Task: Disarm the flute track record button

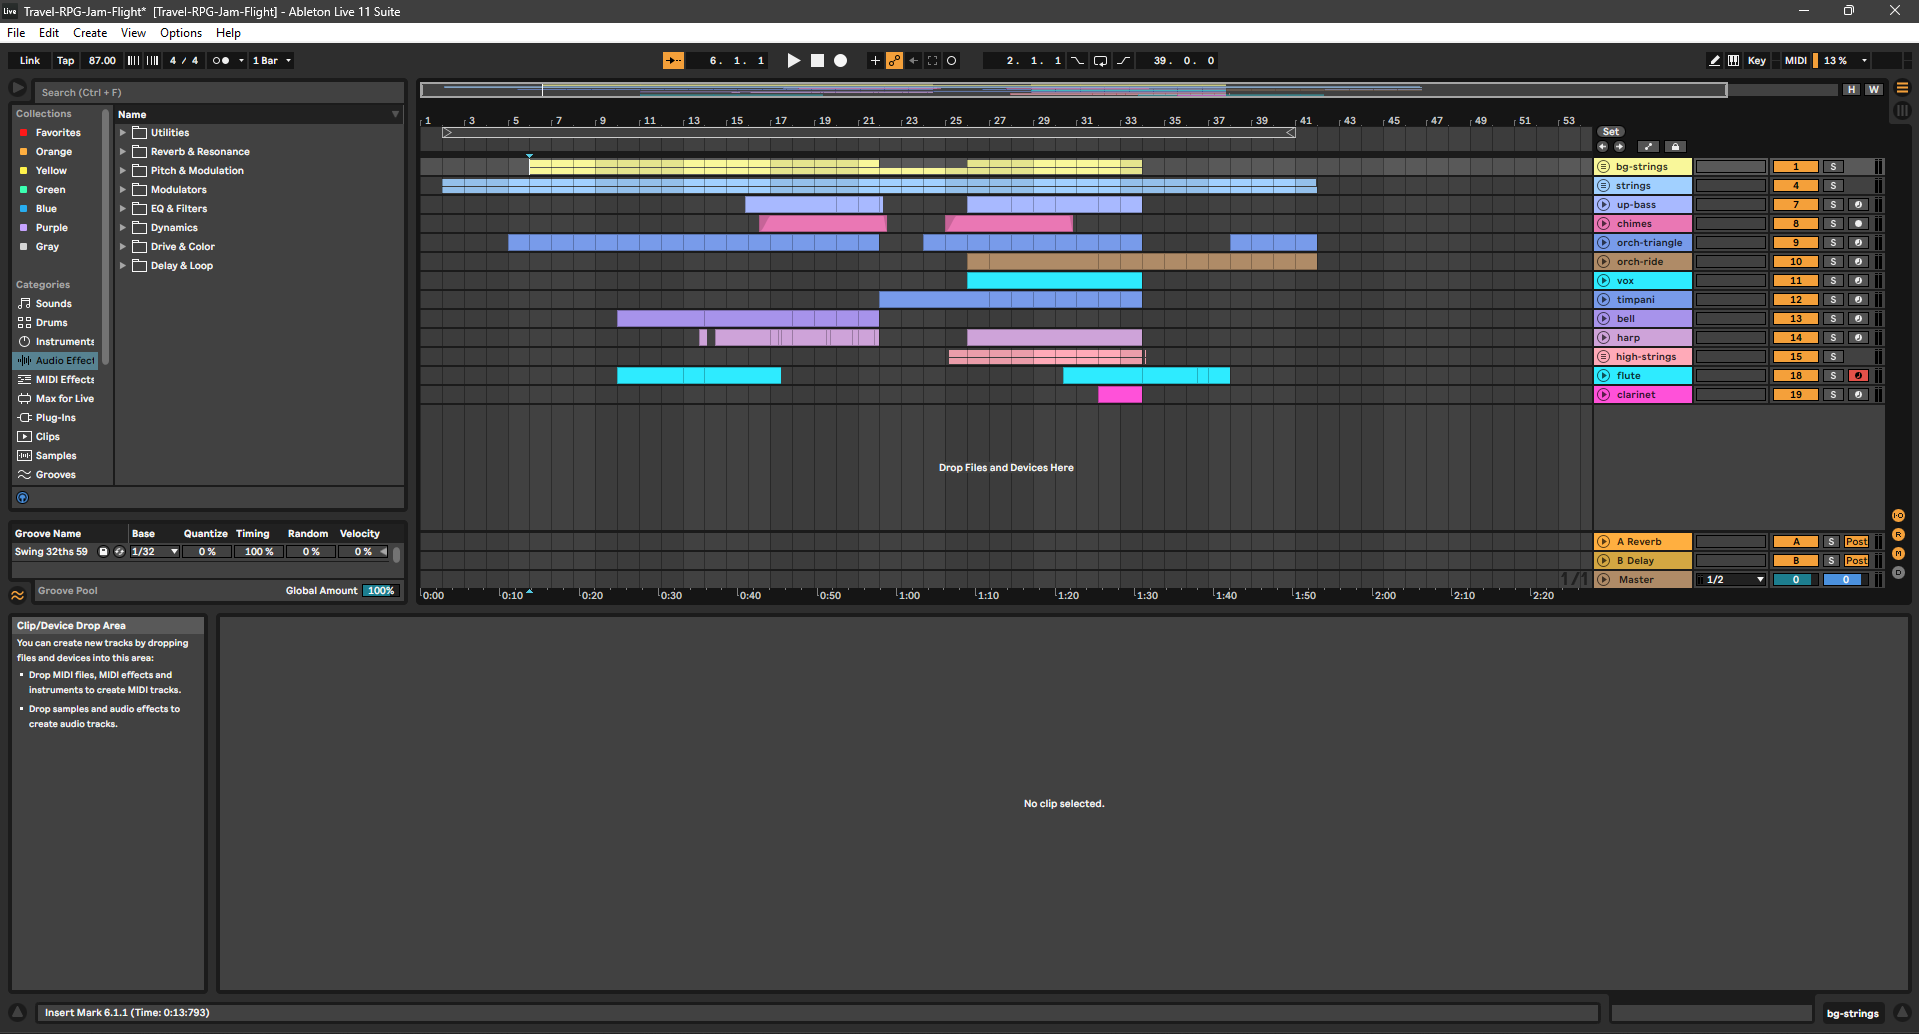Action: click(1858, 376)
